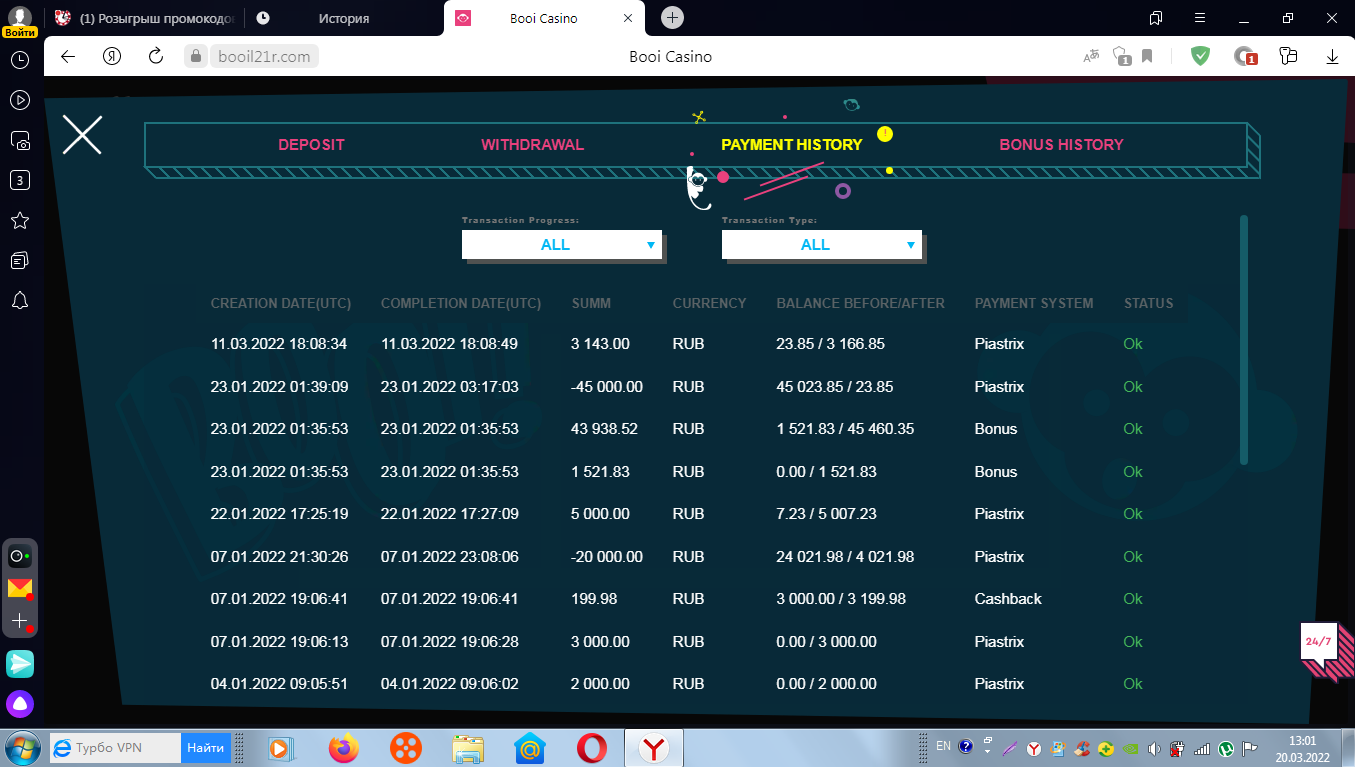The width and height of the screenshot is (1355, 767).
Task: Switch to the Withdrawal tab
Action: click(532, 145)
